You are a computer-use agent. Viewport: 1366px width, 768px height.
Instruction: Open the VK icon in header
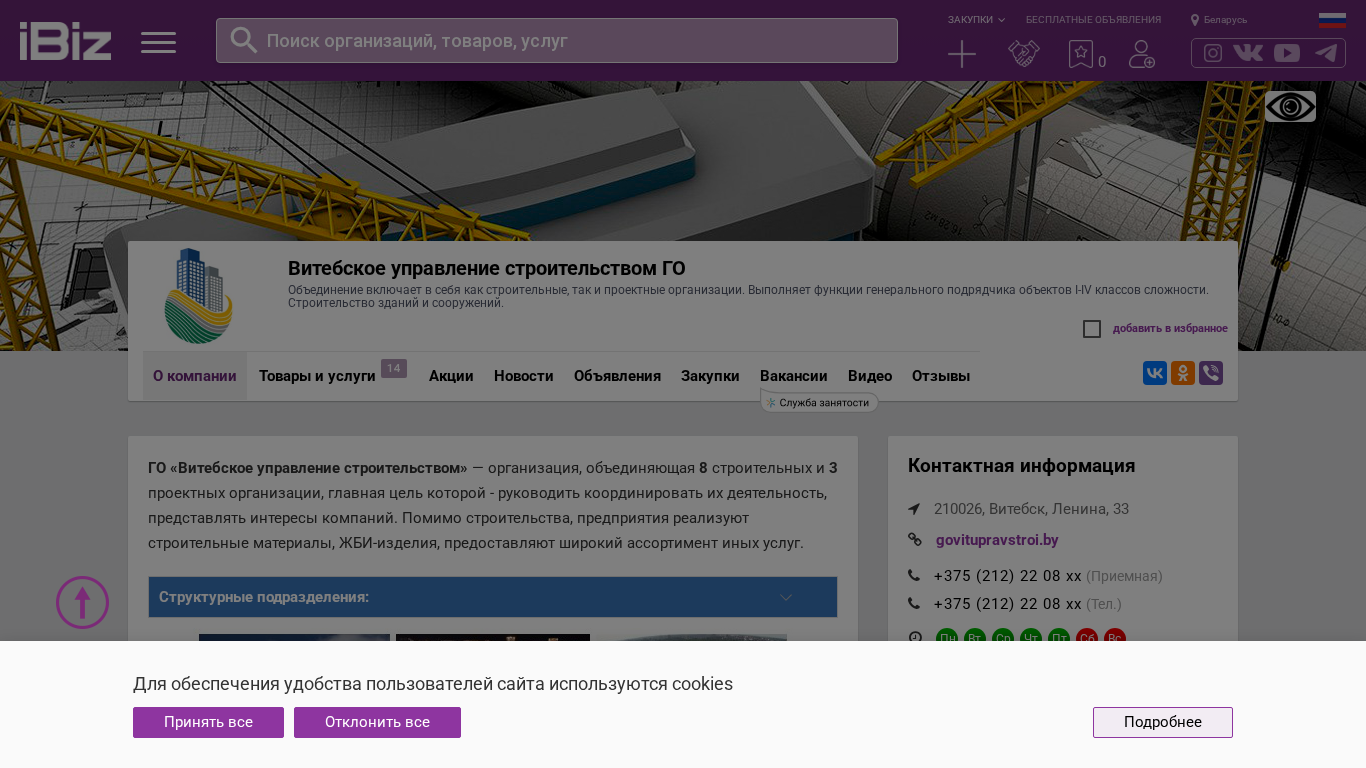[x=1248, y=53]
